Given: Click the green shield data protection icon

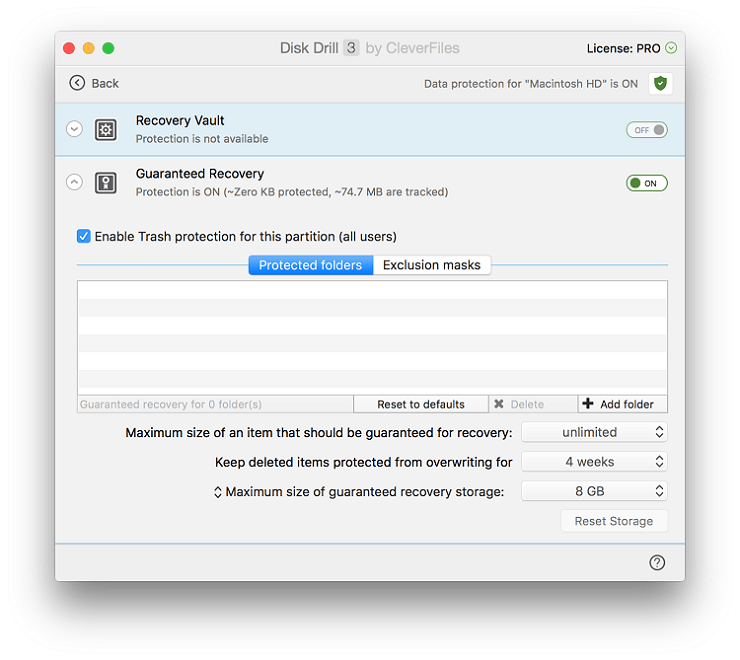Looking at the screenshot, I should pyautogui.click(x=660, y=84).
